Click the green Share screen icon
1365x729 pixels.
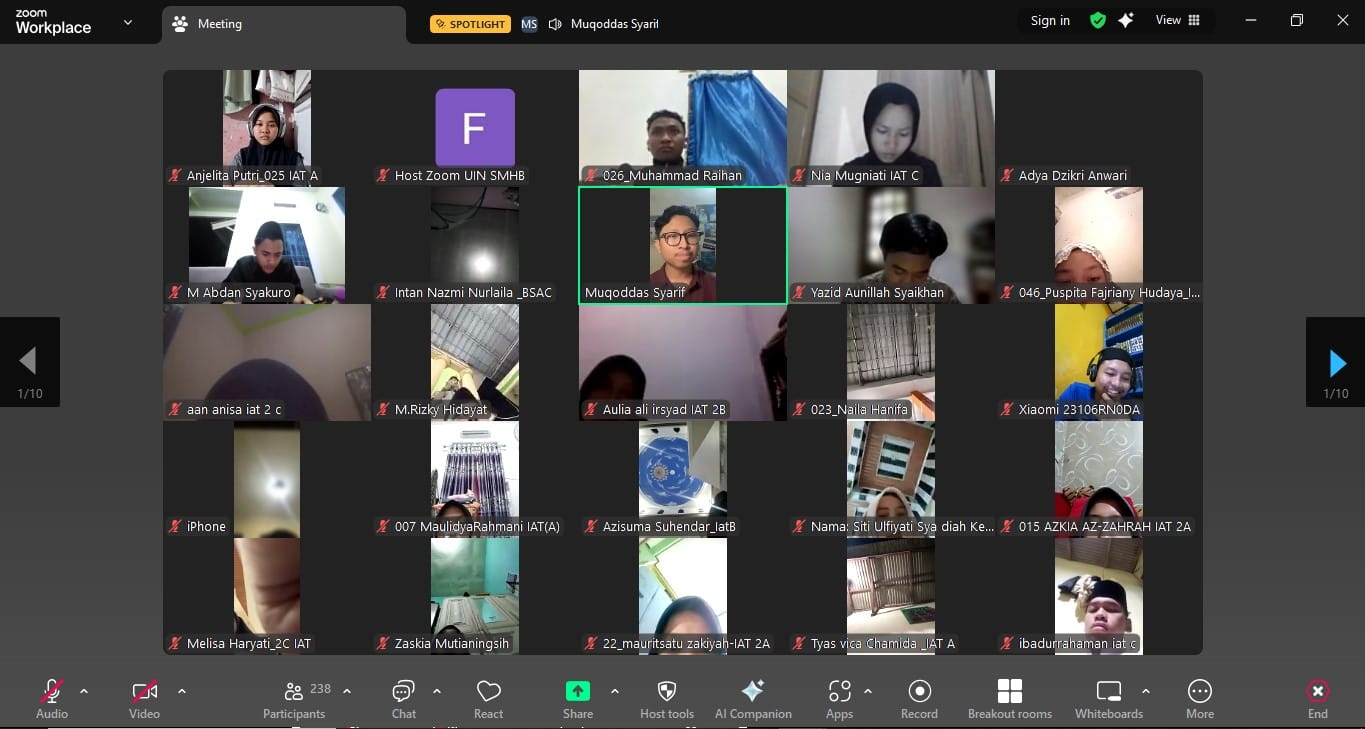(577, 691)
